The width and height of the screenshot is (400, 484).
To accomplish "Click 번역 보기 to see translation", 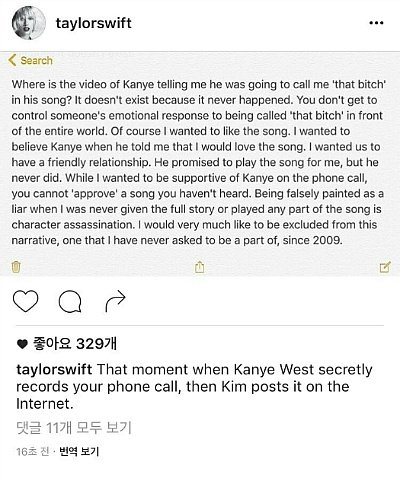I will 79,452.
